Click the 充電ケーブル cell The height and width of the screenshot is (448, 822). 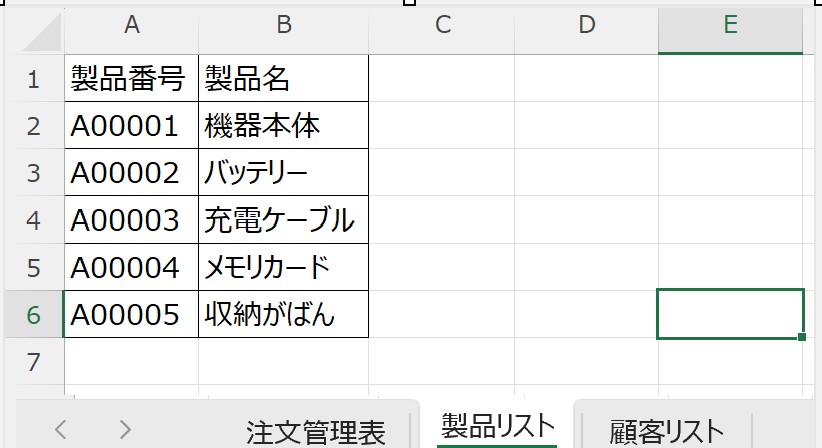284,220
